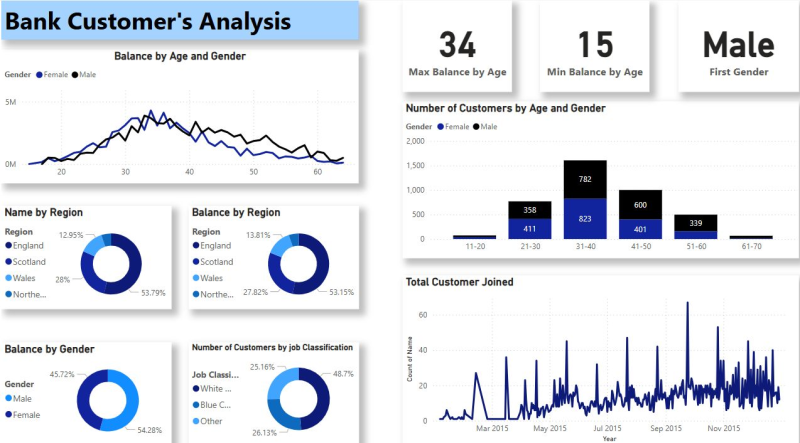Screen dimensions: 800x443
Task: Click the Male legend in Number of Customers chart
Action: [487, 127]
